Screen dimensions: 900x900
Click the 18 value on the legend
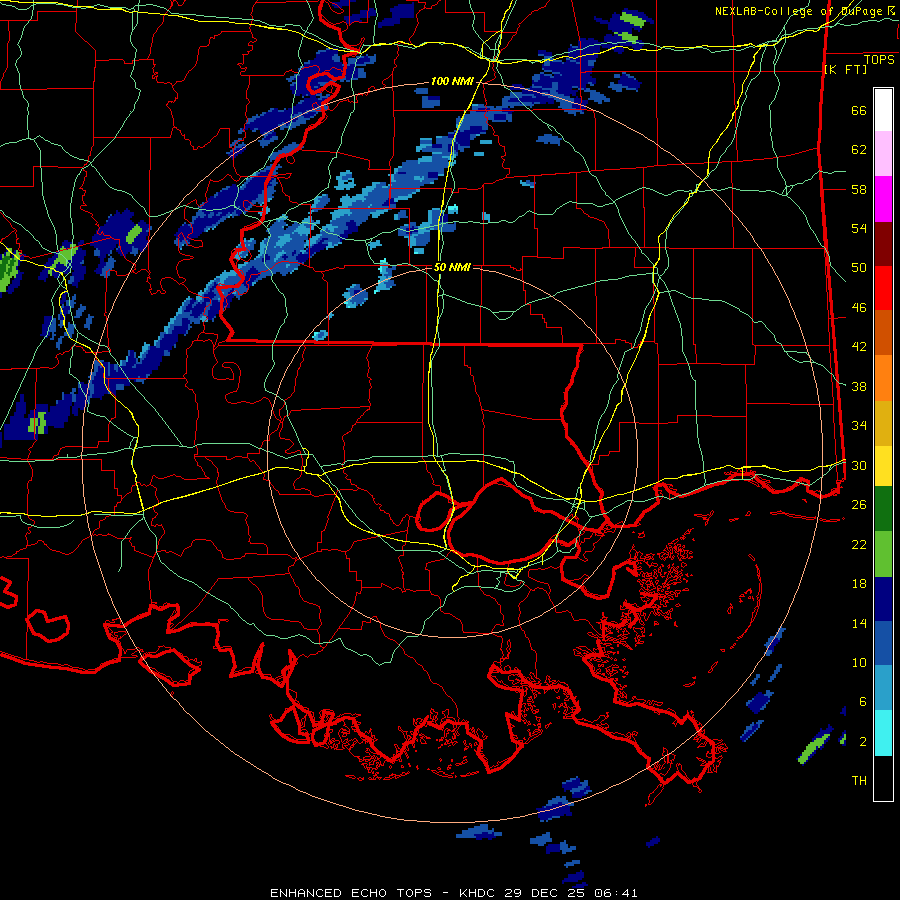click(859, 584)
